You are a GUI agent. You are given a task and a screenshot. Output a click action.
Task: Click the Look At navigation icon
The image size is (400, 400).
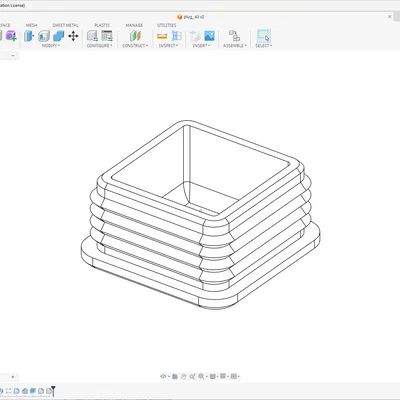(175, 376)
